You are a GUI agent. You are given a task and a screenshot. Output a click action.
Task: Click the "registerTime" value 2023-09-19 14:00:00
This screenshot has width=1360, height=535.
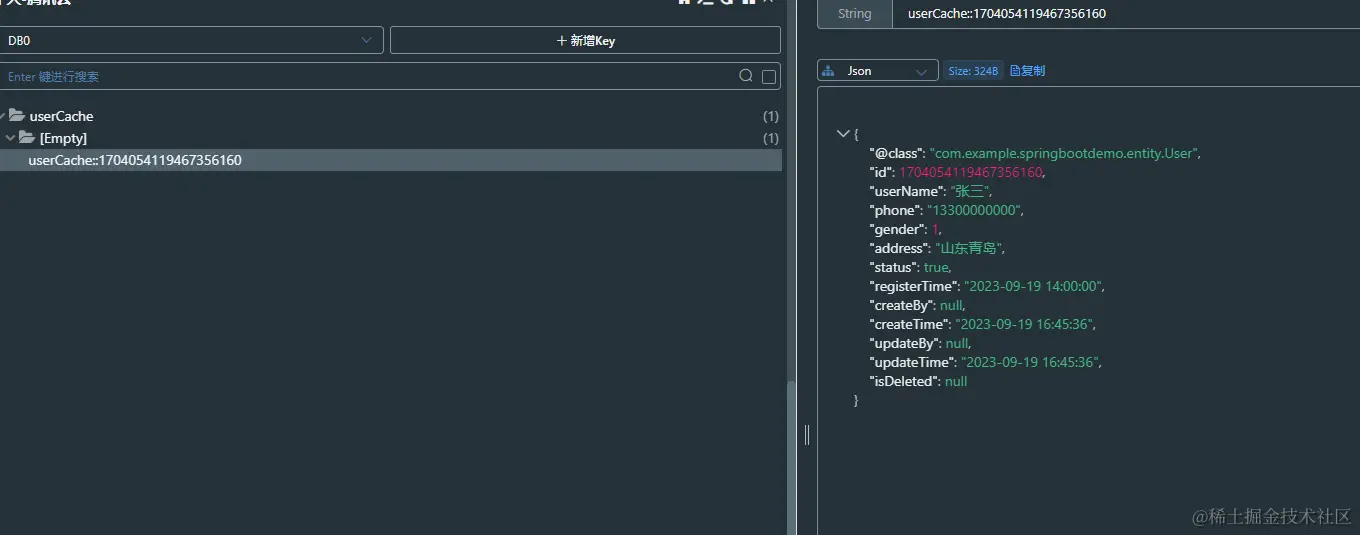1033,286
